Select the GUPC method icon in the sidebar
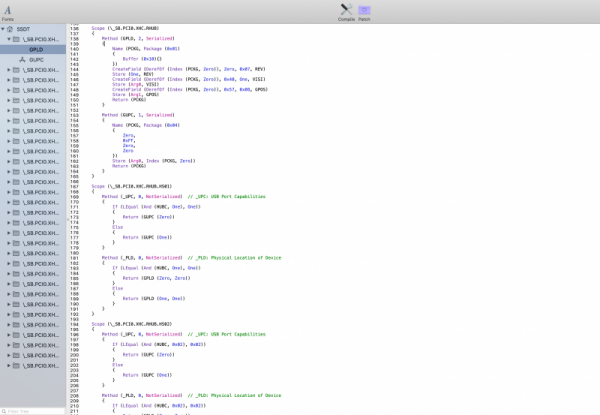This screenshot has width=600, height=415. [22, 59]
